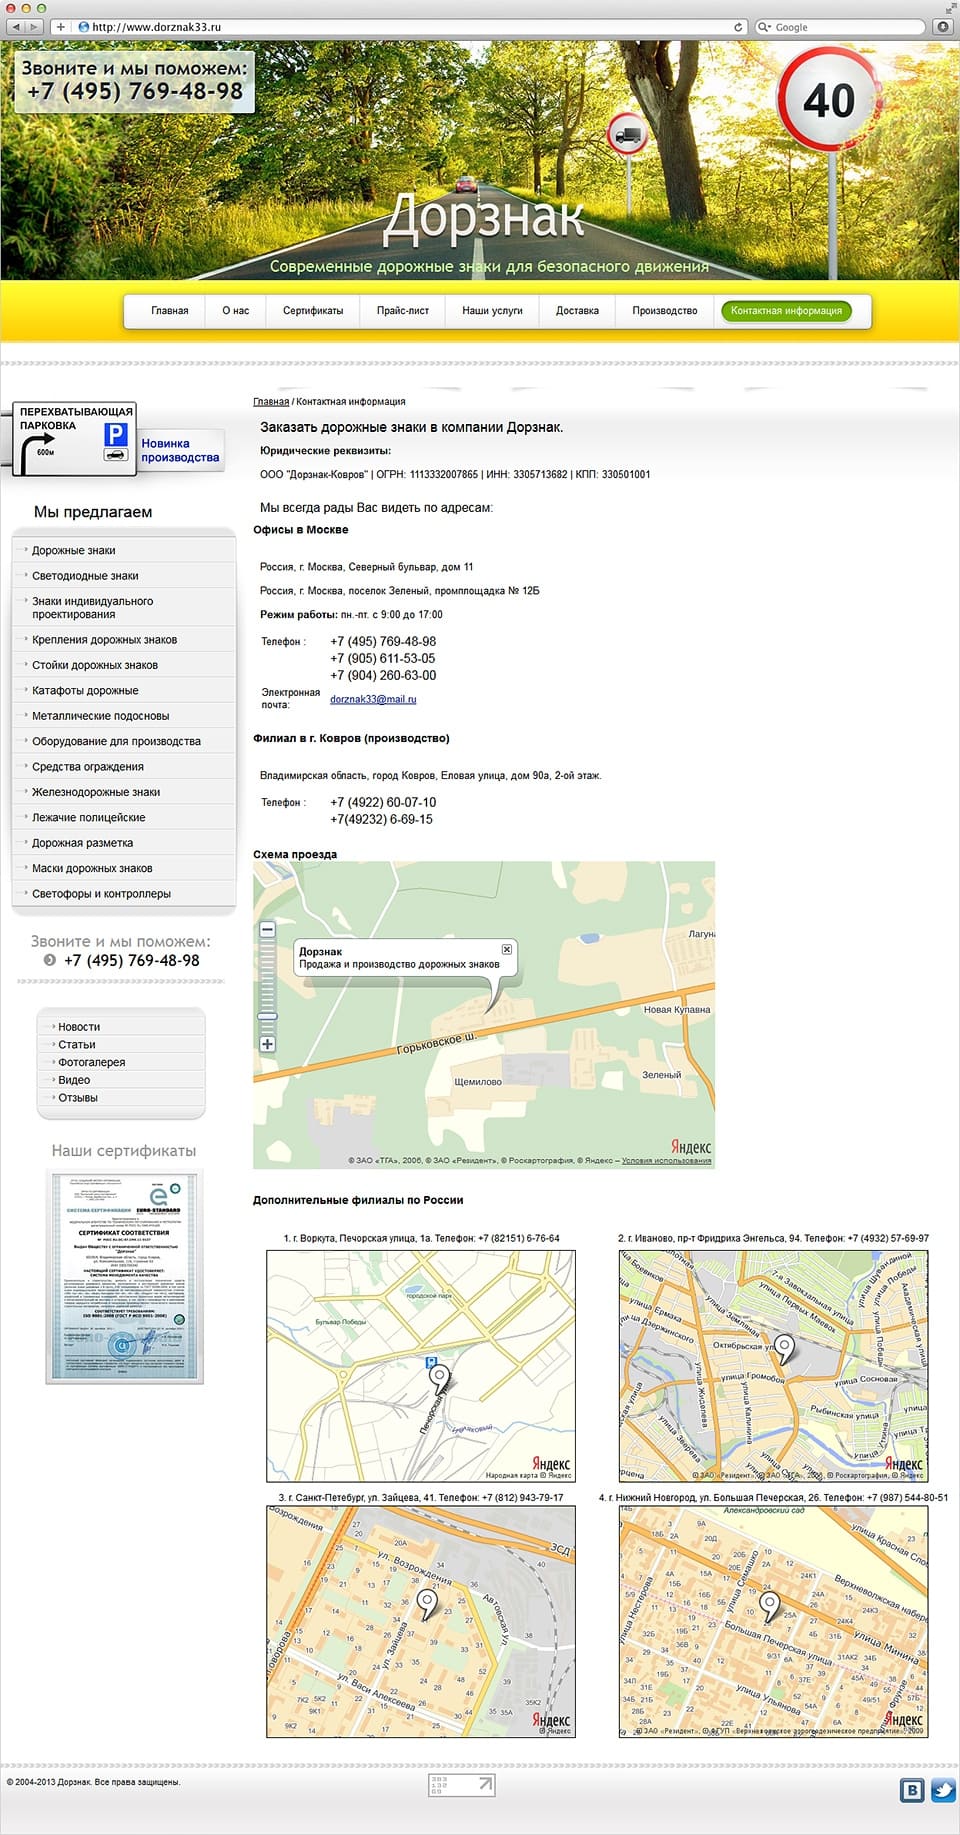Close the Dorznak map balloon popup
The height and width of the screenshot is (1835, 960).
pos(507,949)
